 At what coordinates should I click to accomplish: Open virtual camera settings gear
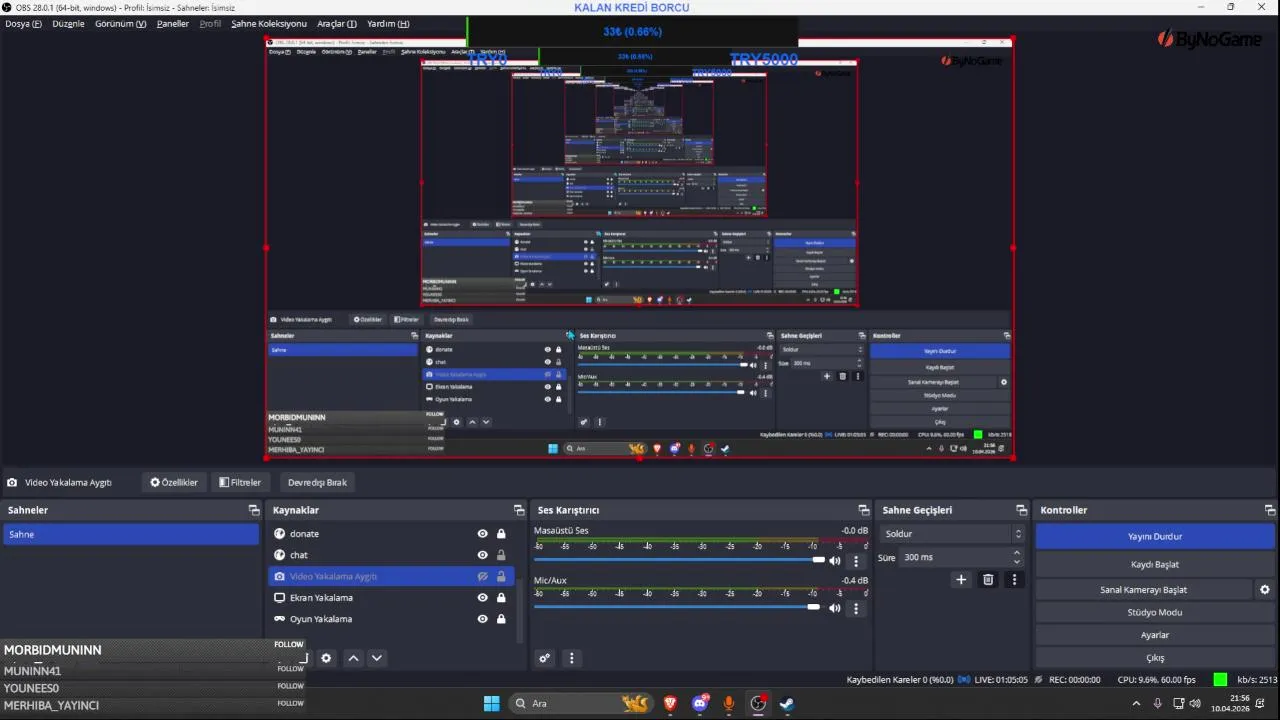1265,590
